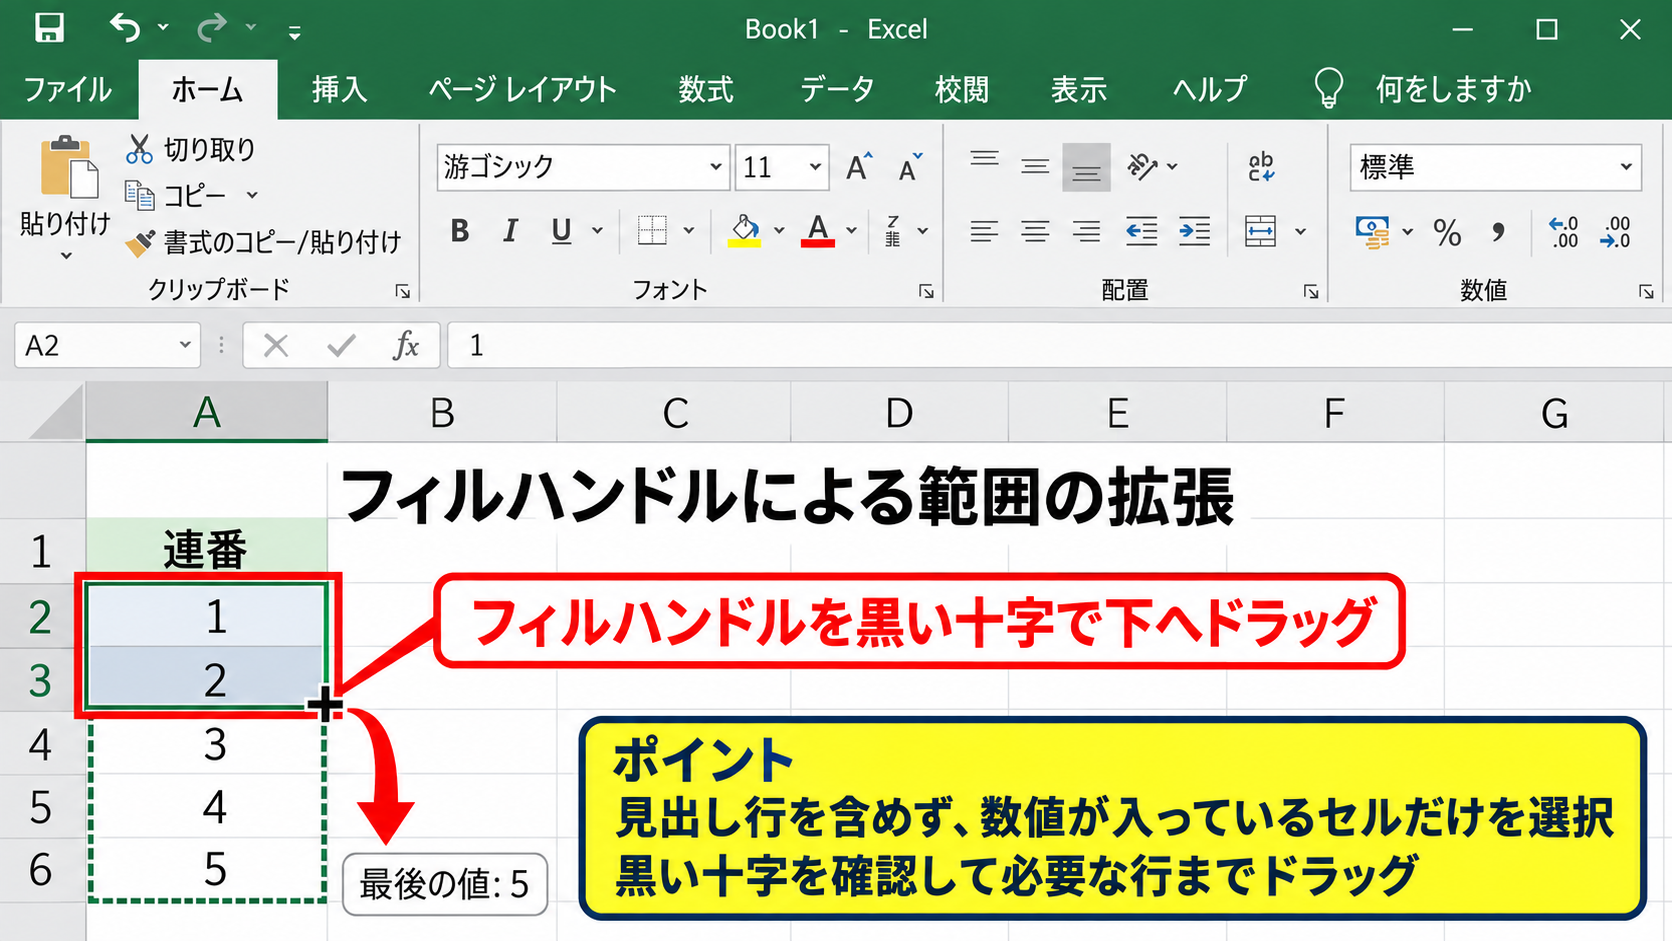
Task: Click the 書式のコピー/貼り付け format painter
Action: pos(263,242)
